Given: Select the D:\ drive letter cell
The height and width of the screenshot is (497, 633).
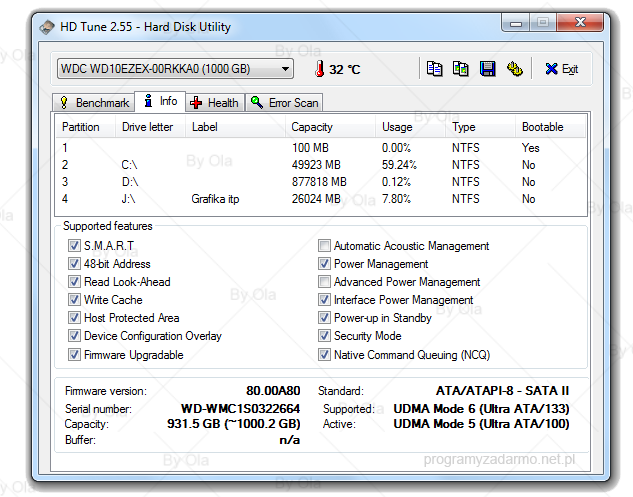Looking at the screenshot, I should click(130, 182).
